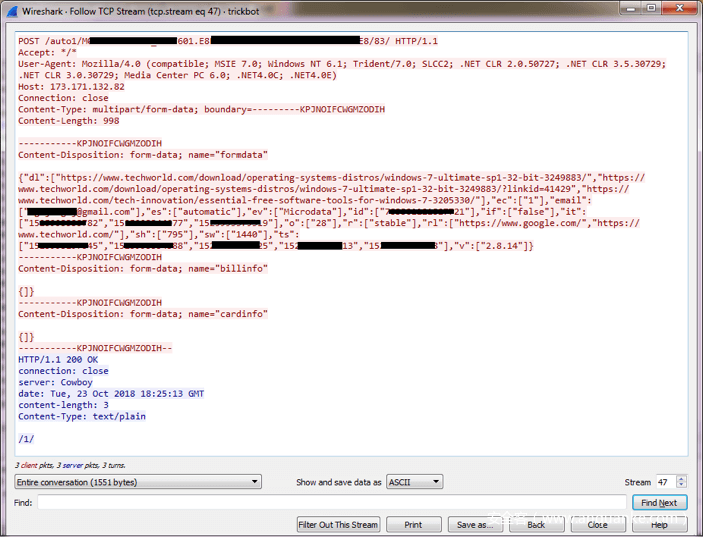The height and width of the screenshot is (537, 703).
Task: Increase stream number with up arrow
Action: 682,478
